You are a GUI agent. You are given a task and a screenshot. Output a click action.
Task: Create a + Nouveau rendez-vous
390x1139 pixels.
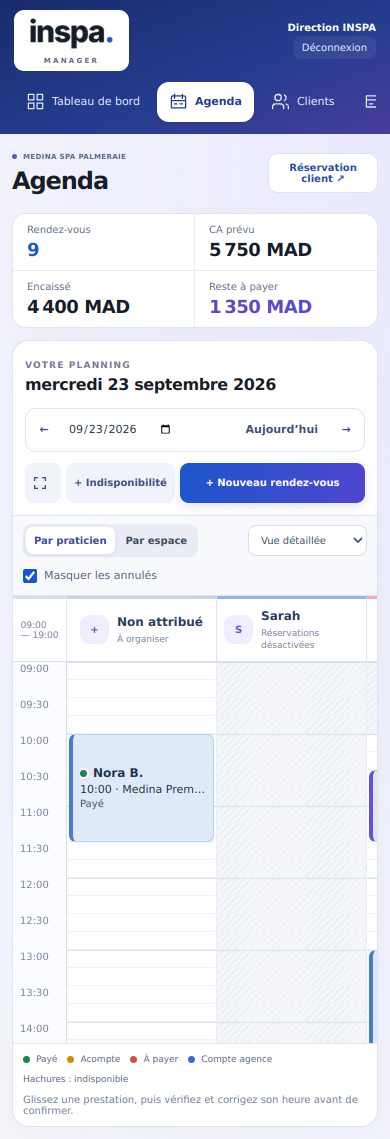(x=272, y=483)
